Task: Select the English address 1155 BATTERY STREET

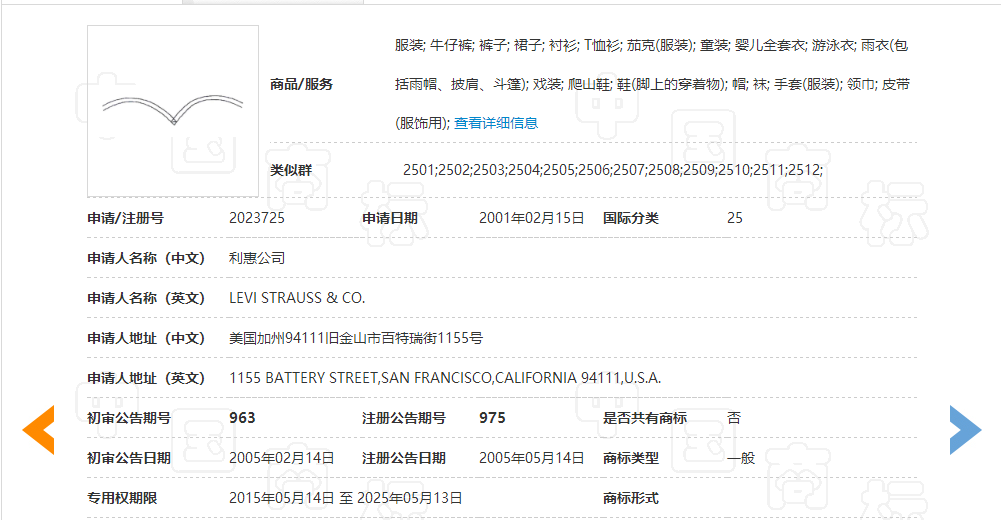Action: click(x=445, y=378)
